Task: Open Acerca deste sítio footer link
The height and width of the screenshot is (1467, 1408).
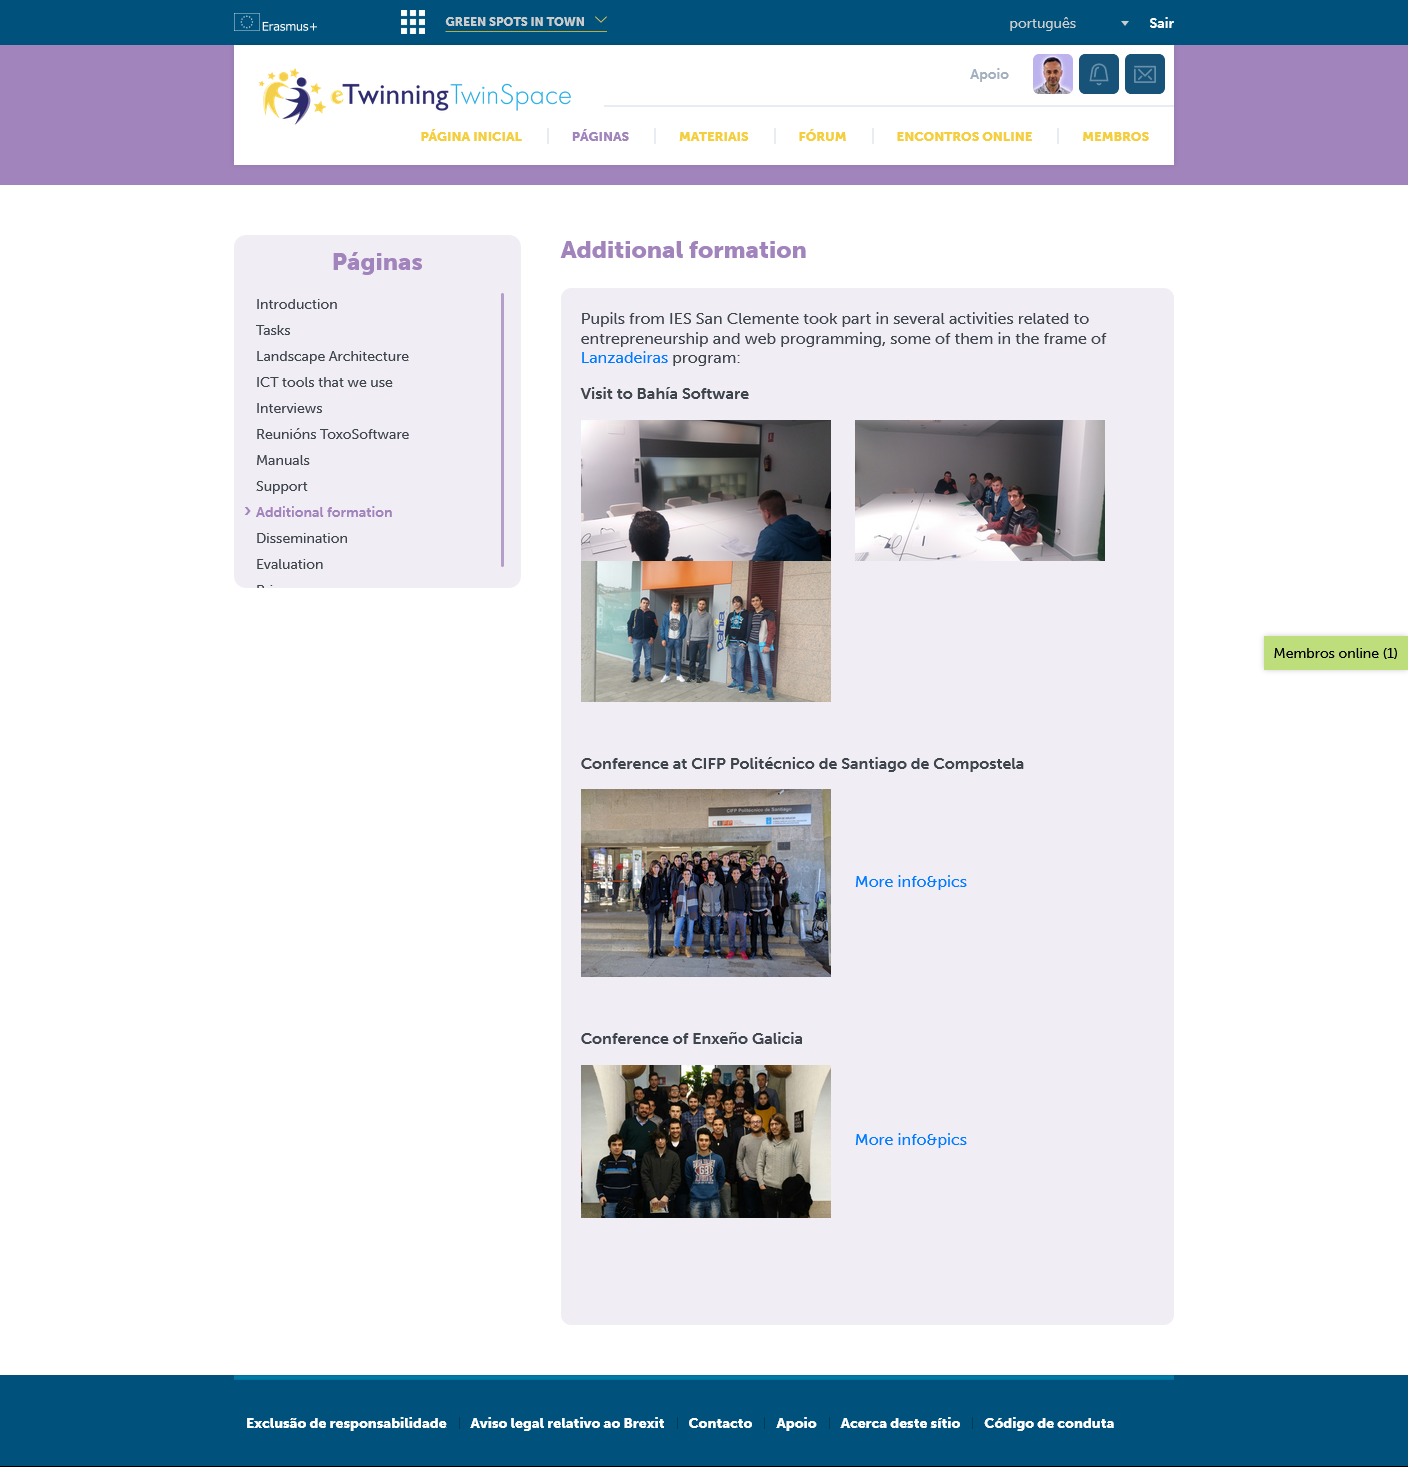Action: click(x=900, y=1423)
